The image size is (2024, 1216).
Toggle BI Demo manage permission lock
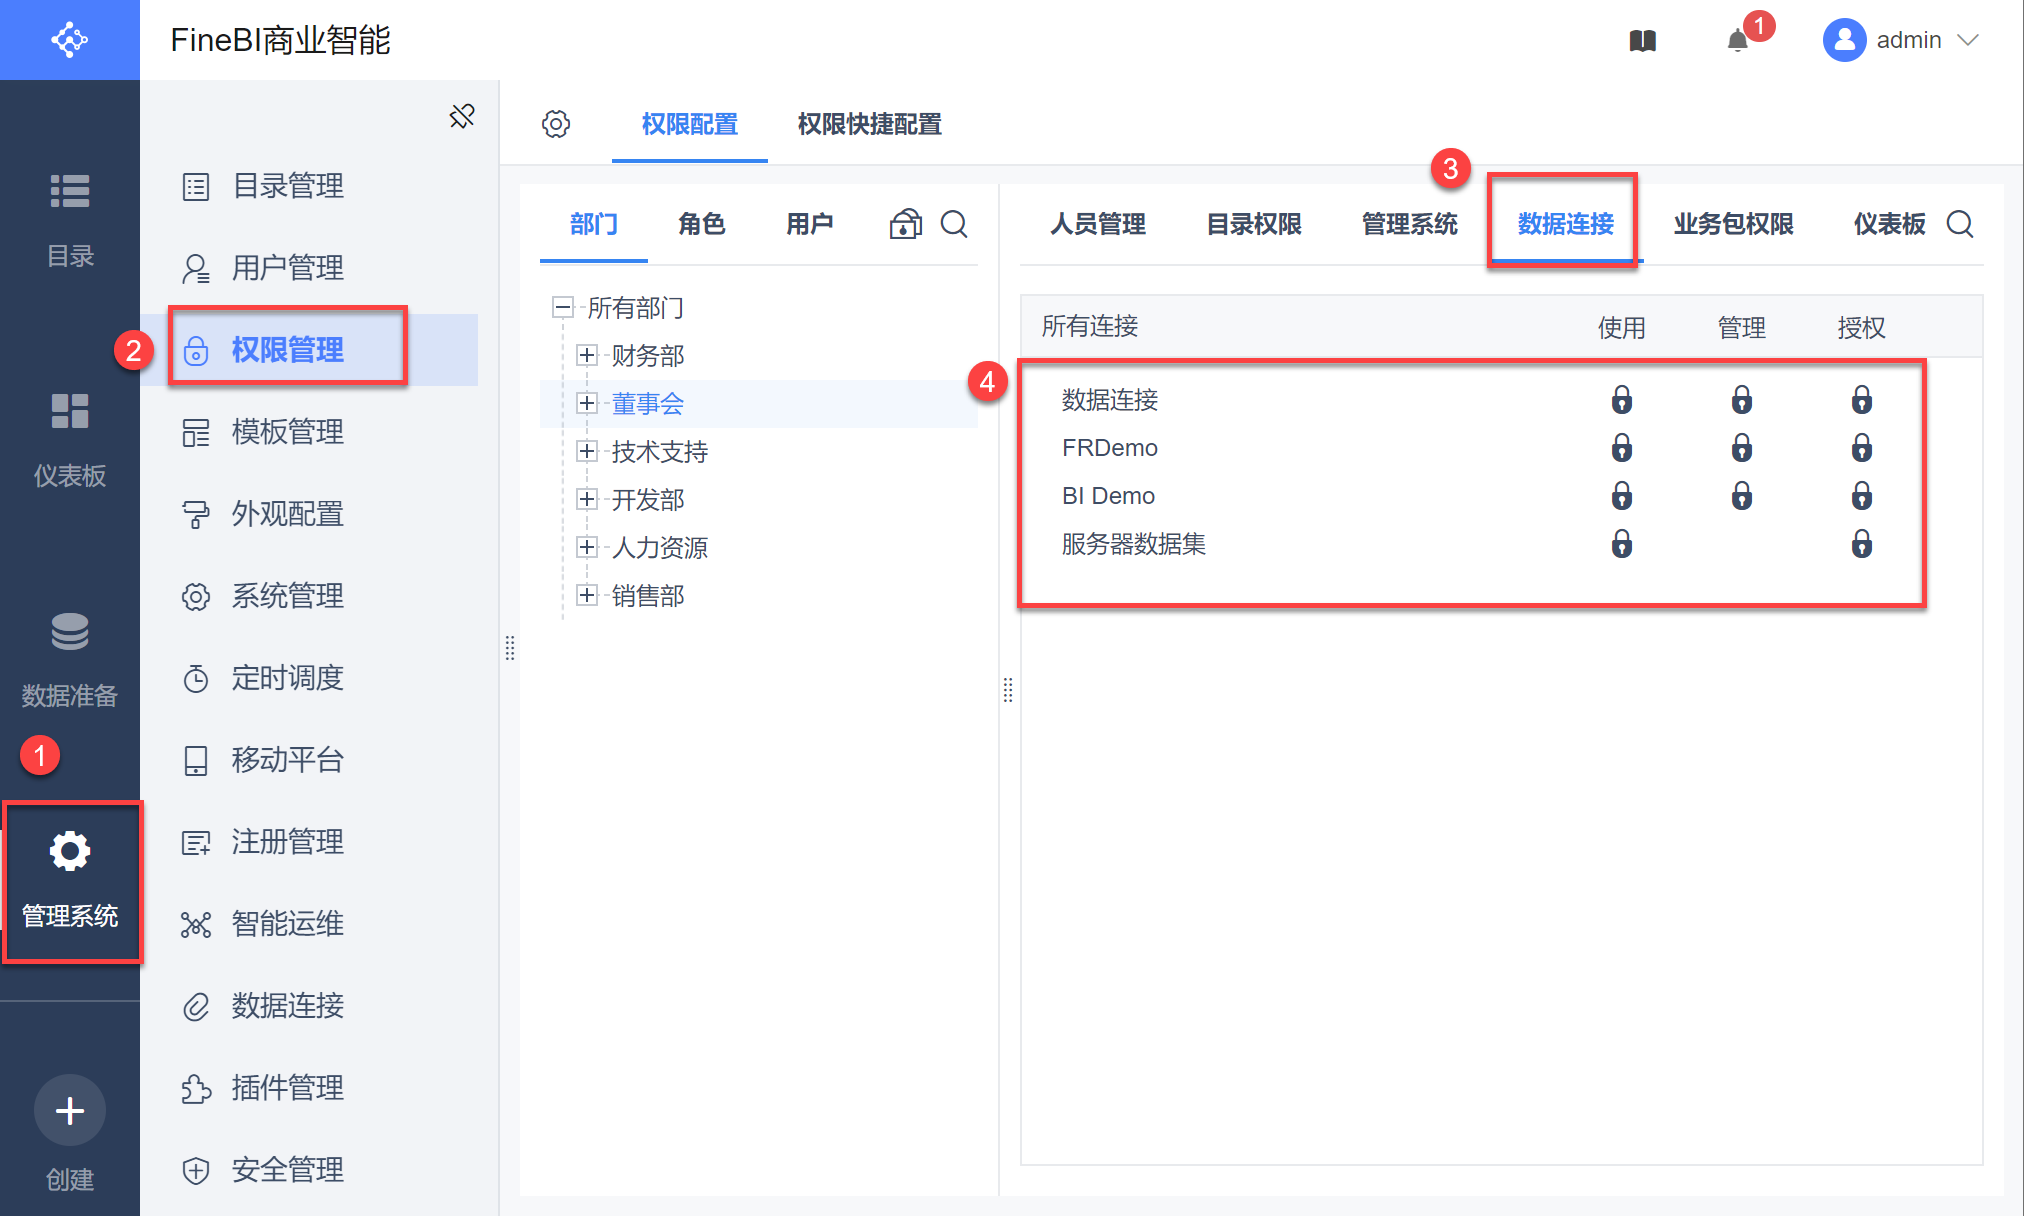tap(1741, 496)
